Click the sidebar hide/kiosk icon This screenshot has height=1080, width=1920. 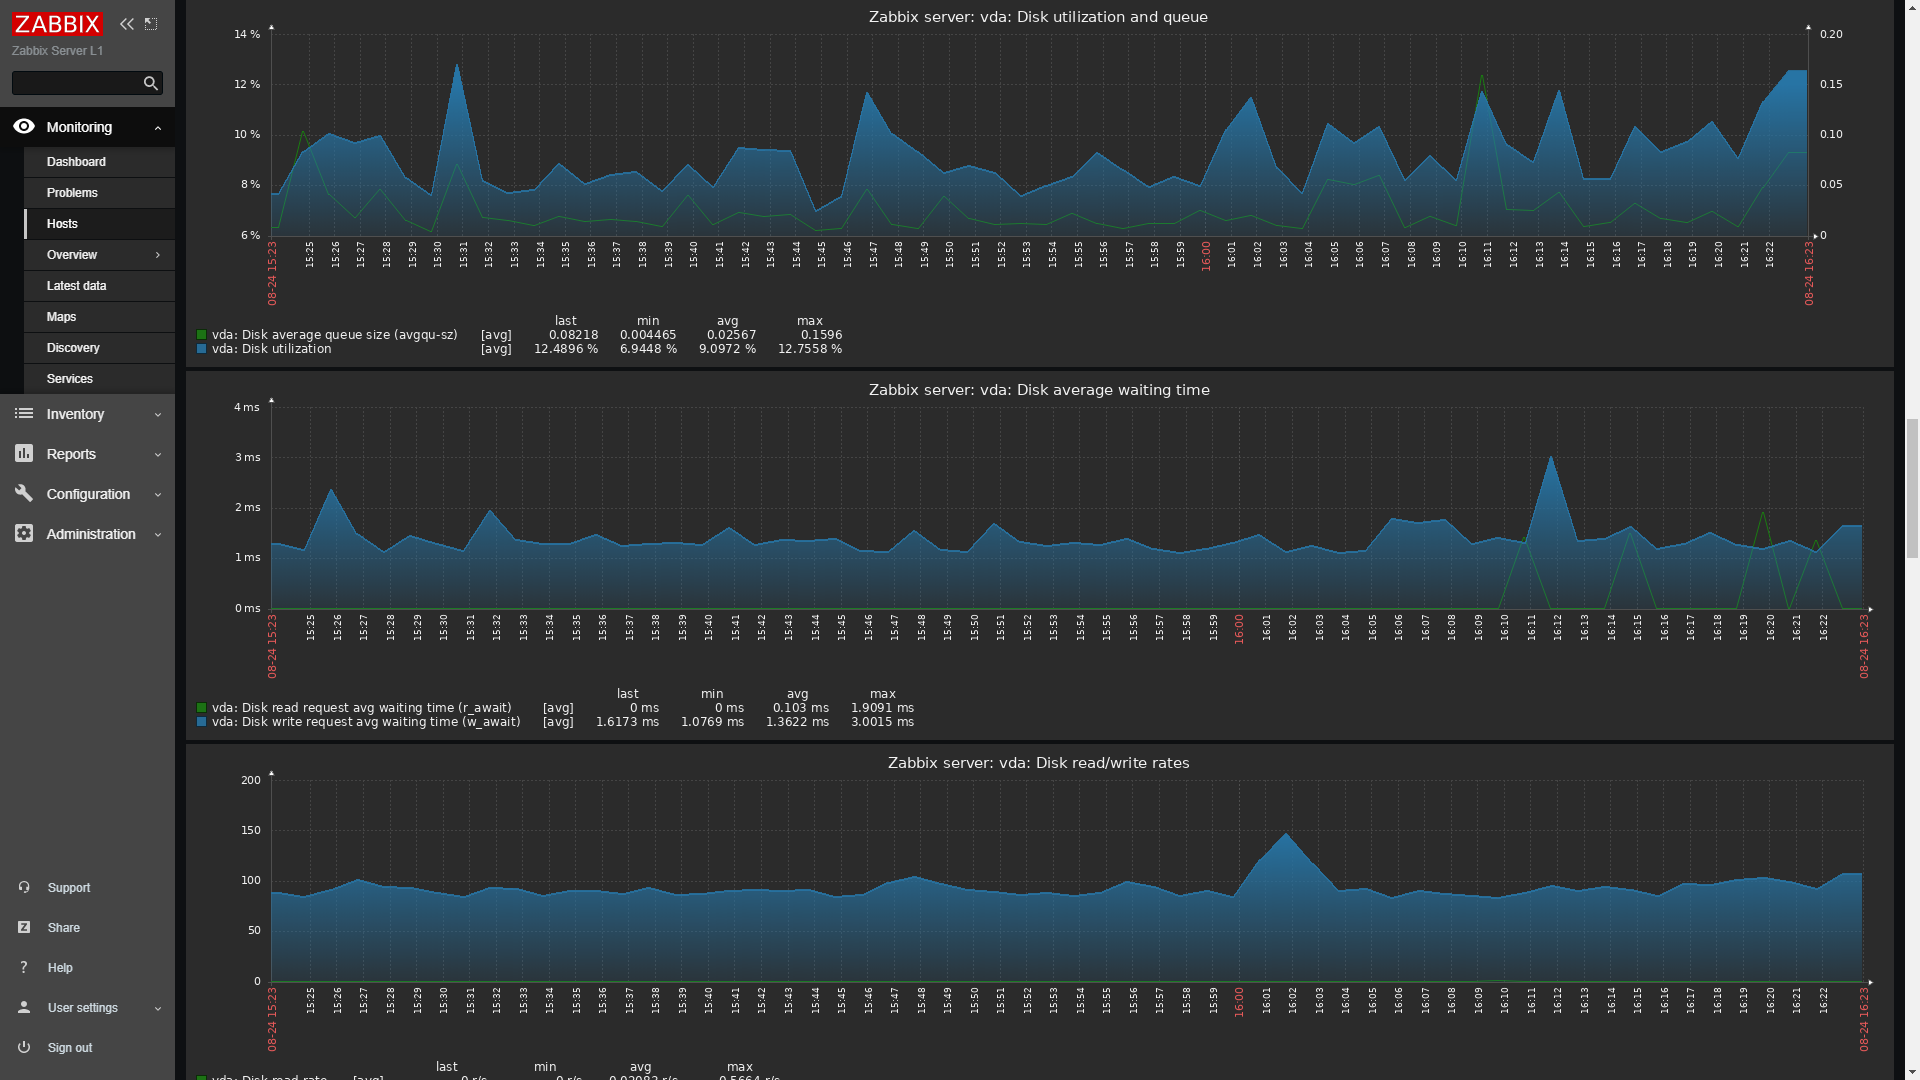click(151, 24)
